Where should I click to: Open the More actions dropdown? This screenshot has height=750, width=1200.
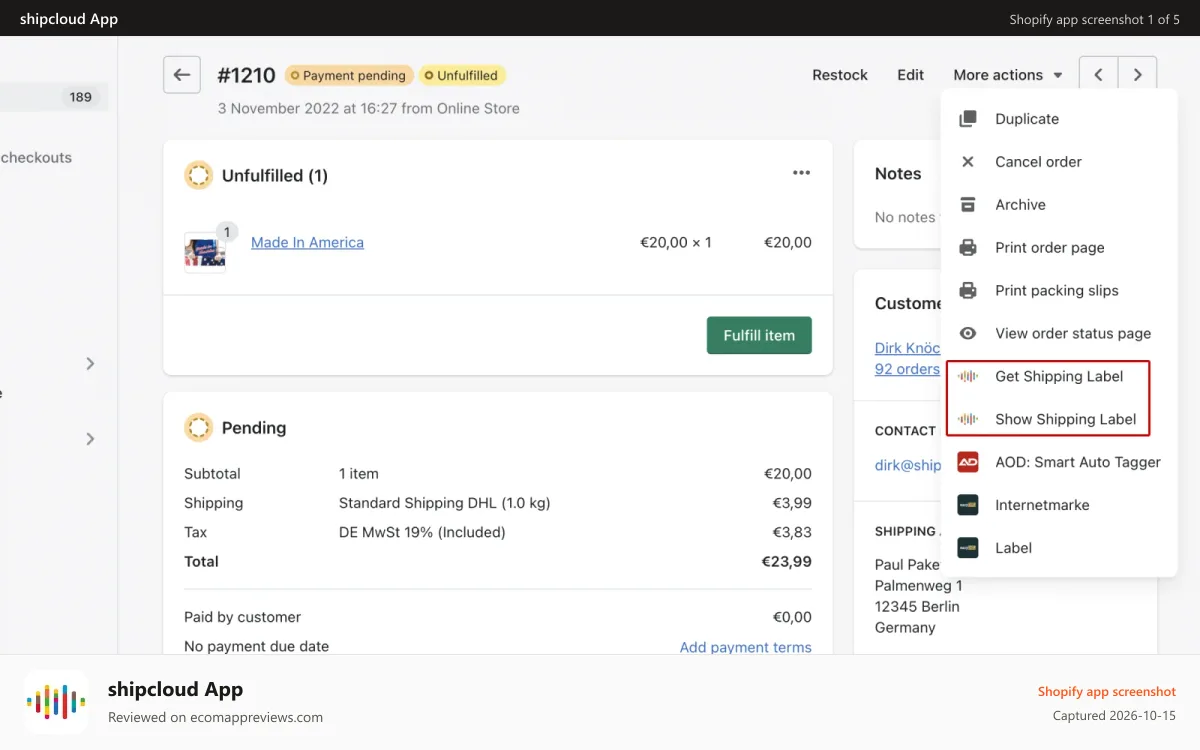pyautogui.click(x=1008, y=75)
